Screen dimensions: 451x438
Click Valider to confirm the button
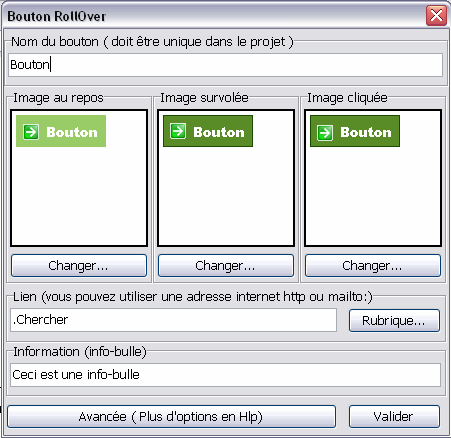394,417
